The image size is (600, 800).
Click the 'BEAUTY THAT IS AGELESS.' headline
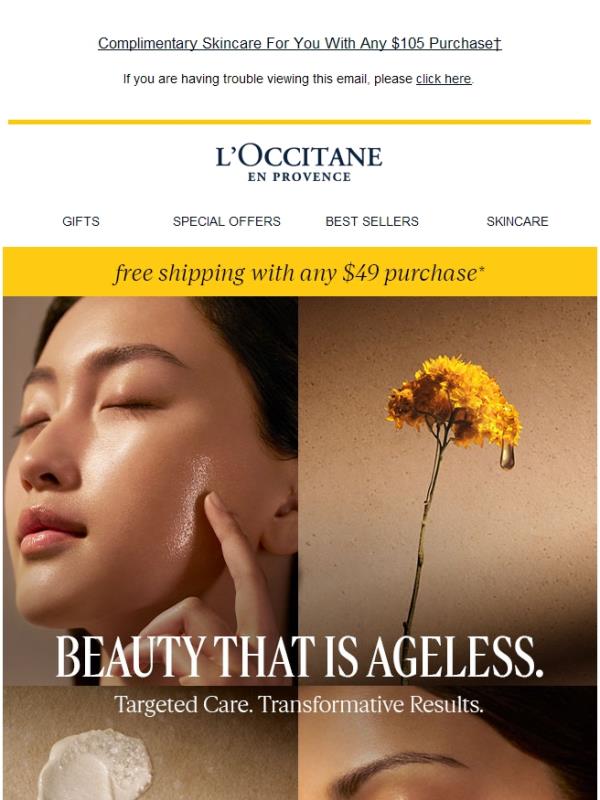[x=299, y=657]
